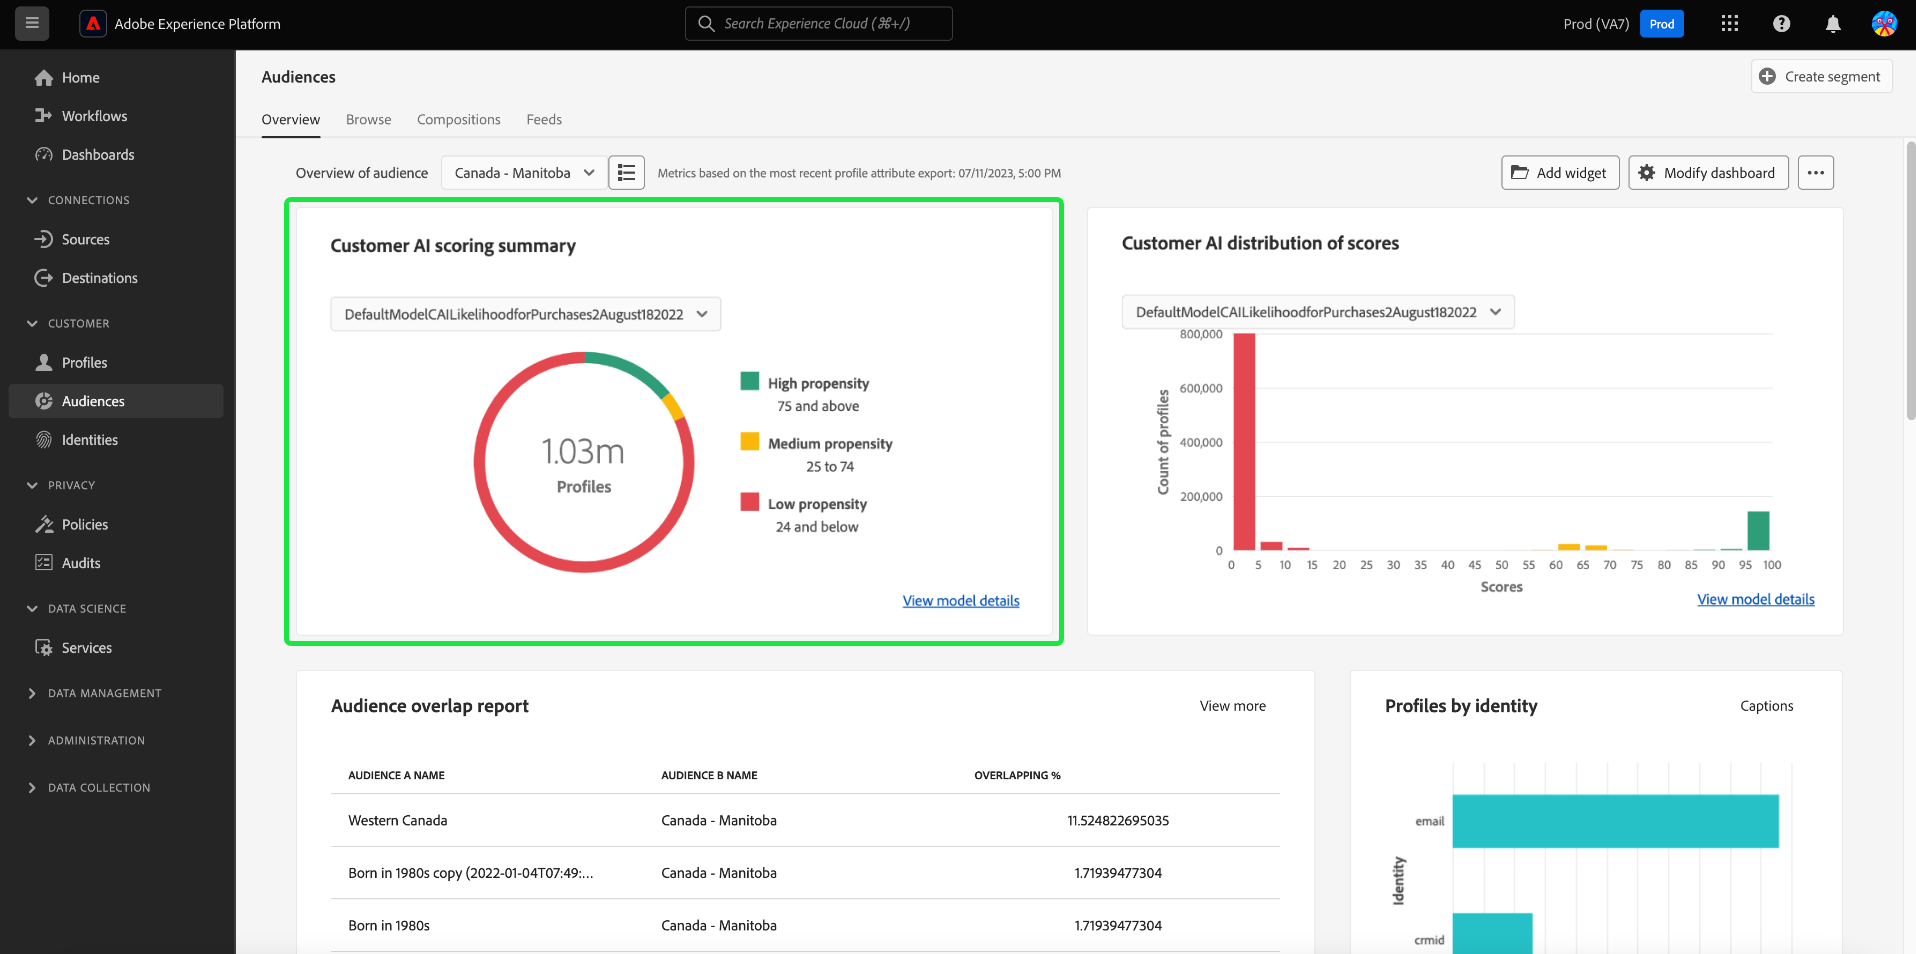The height and width of the screenshot is (954, 1916).
Task: Click the 1.03m Profiles donut chart
Action: tap(584, 462)
